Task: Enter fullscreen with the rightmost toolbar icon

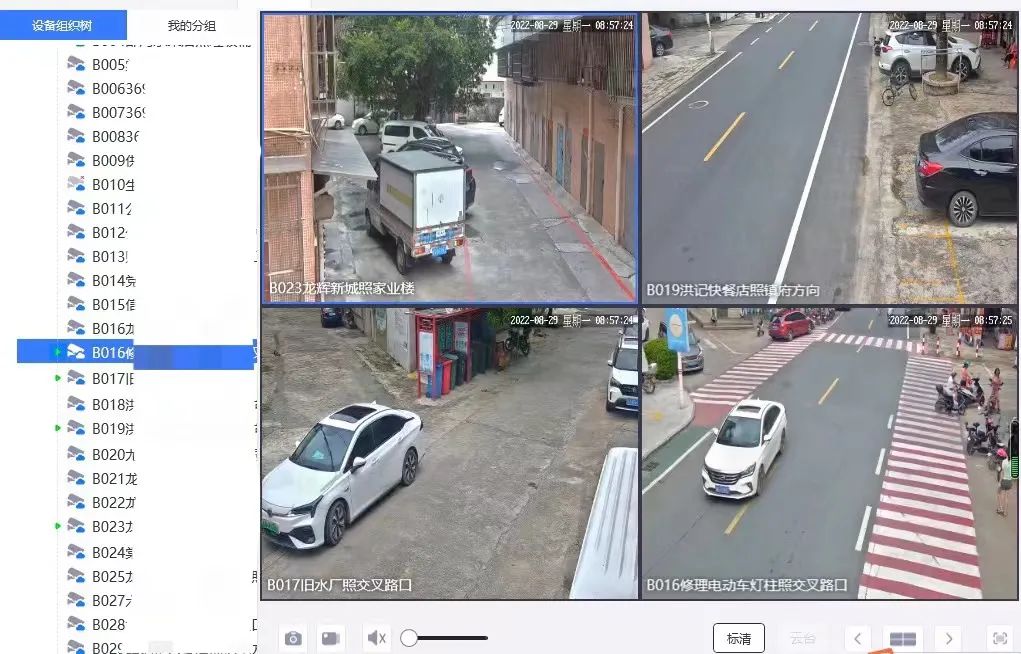Action: pyautogui.click(x=998, y=638)
